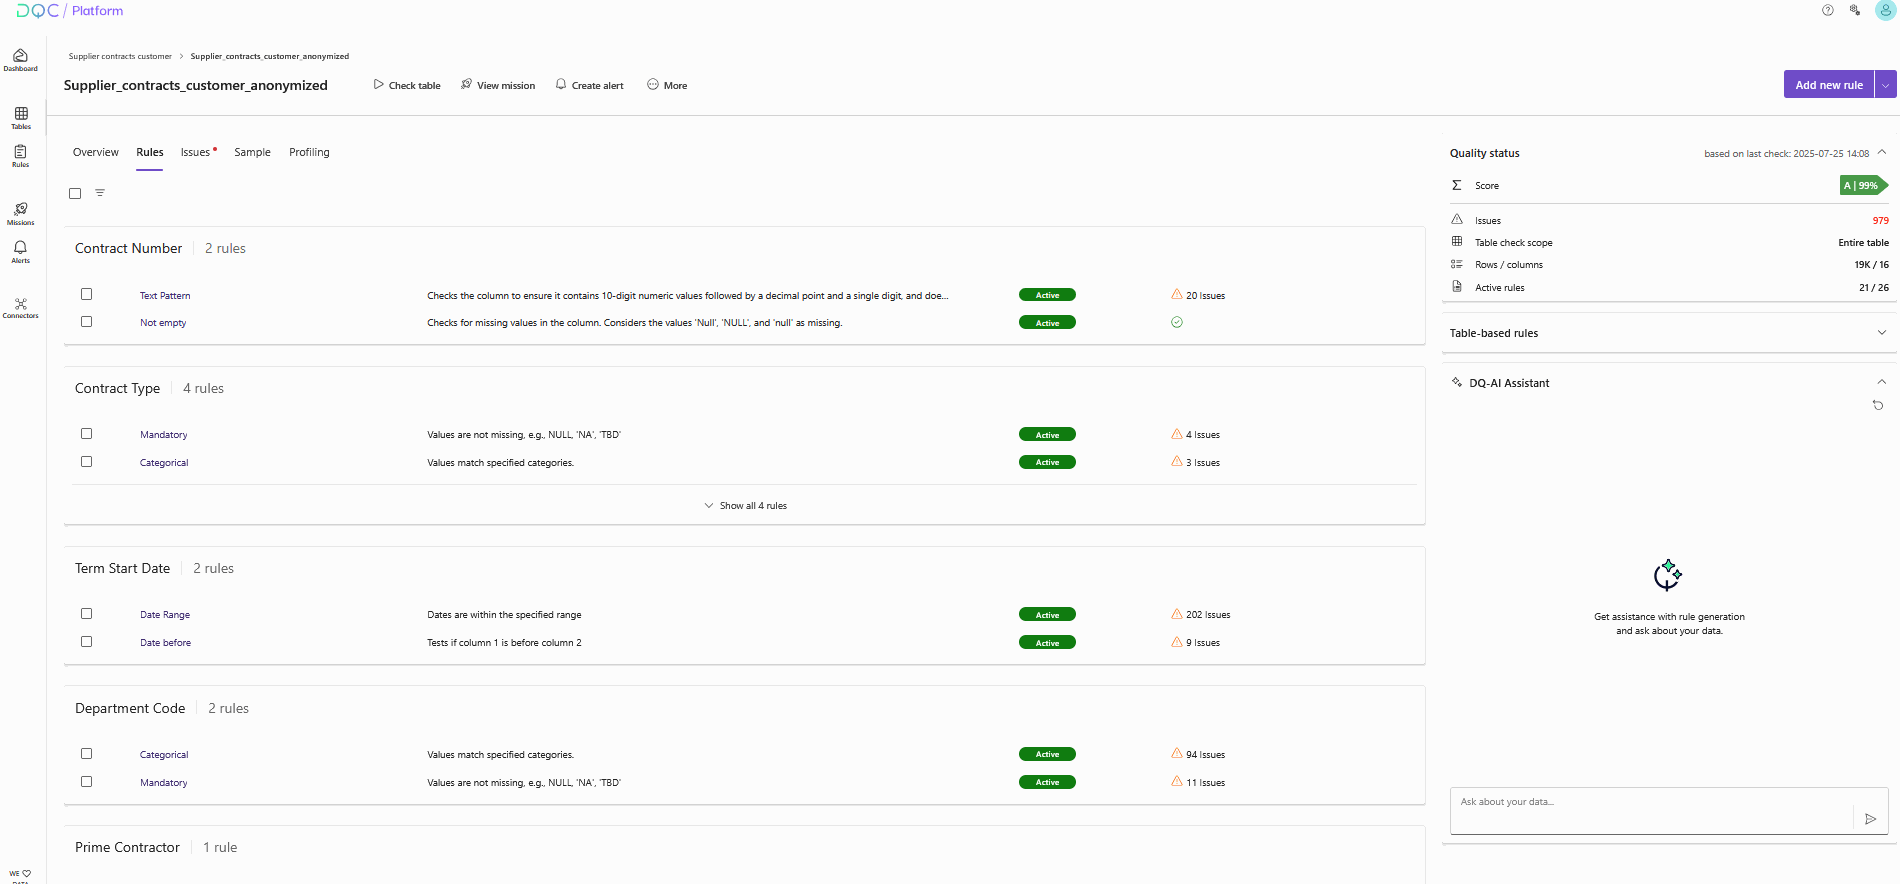This screenshot has height=884, width=1900.
Task: Click the 979 issues count
Action: (x=1881, y=221)
